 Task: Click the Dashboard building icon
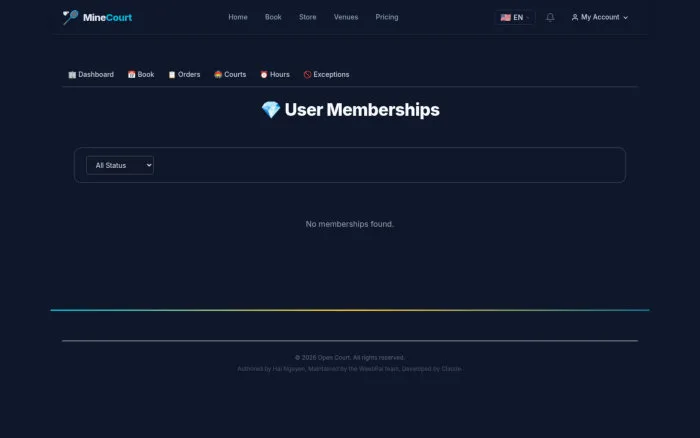coord(72,75)
